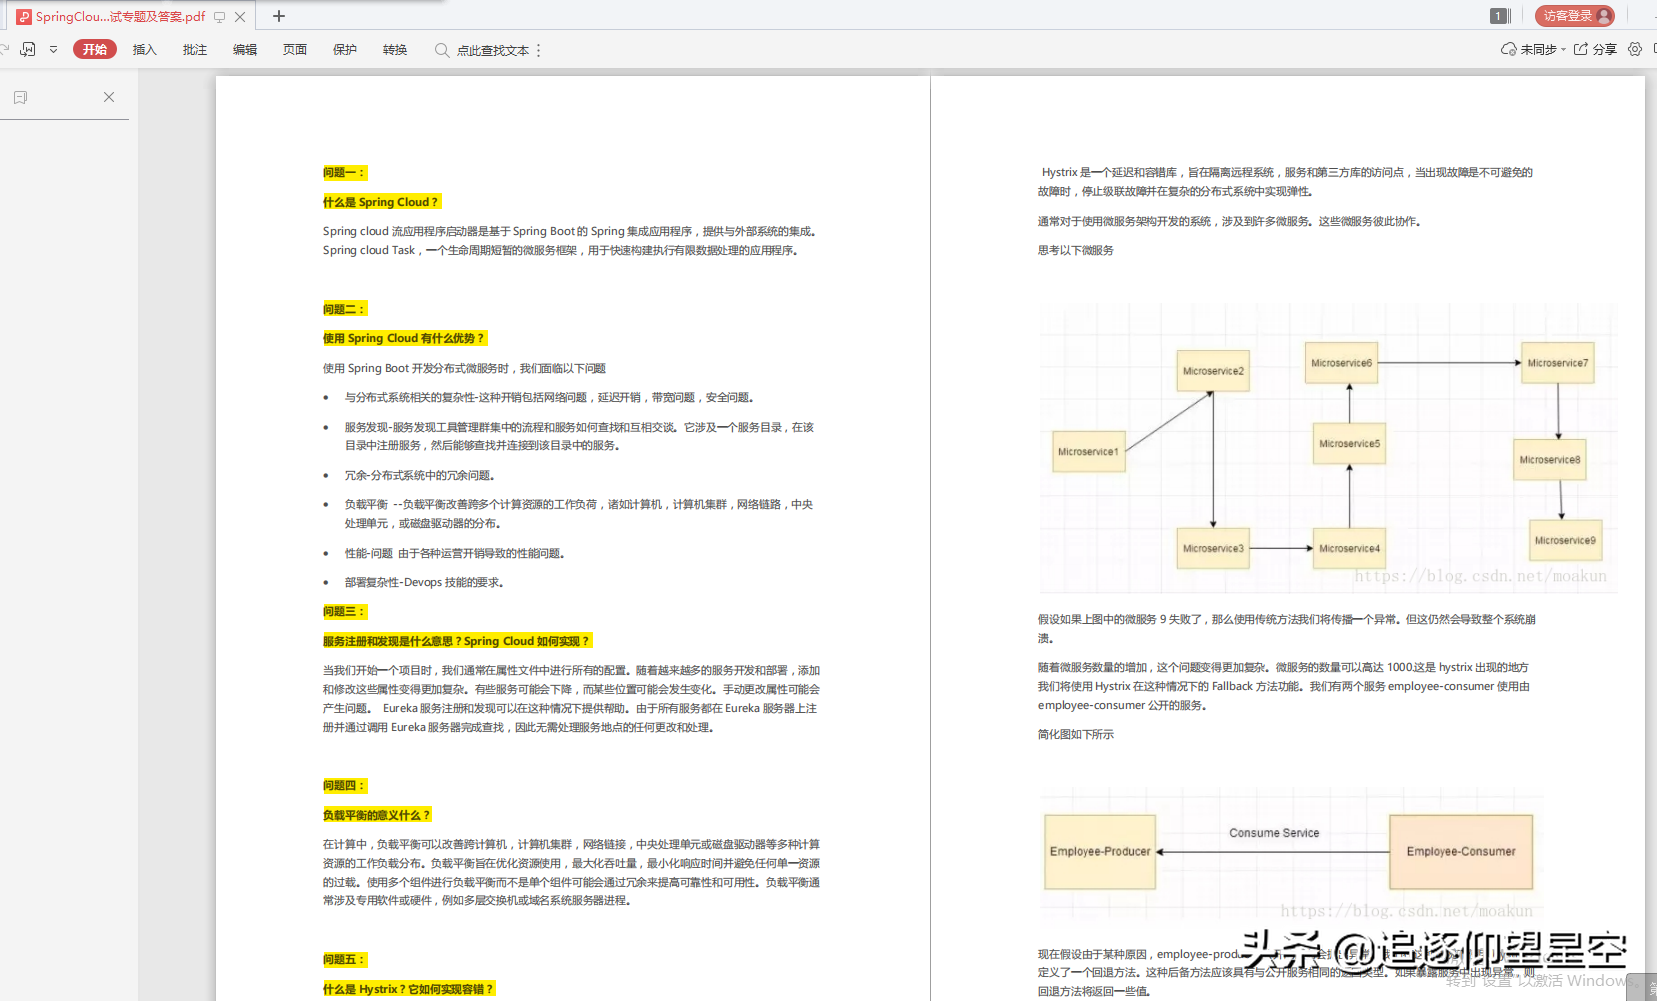
Task: Click the 问题一 heading
Action: (x=345, y=173)
